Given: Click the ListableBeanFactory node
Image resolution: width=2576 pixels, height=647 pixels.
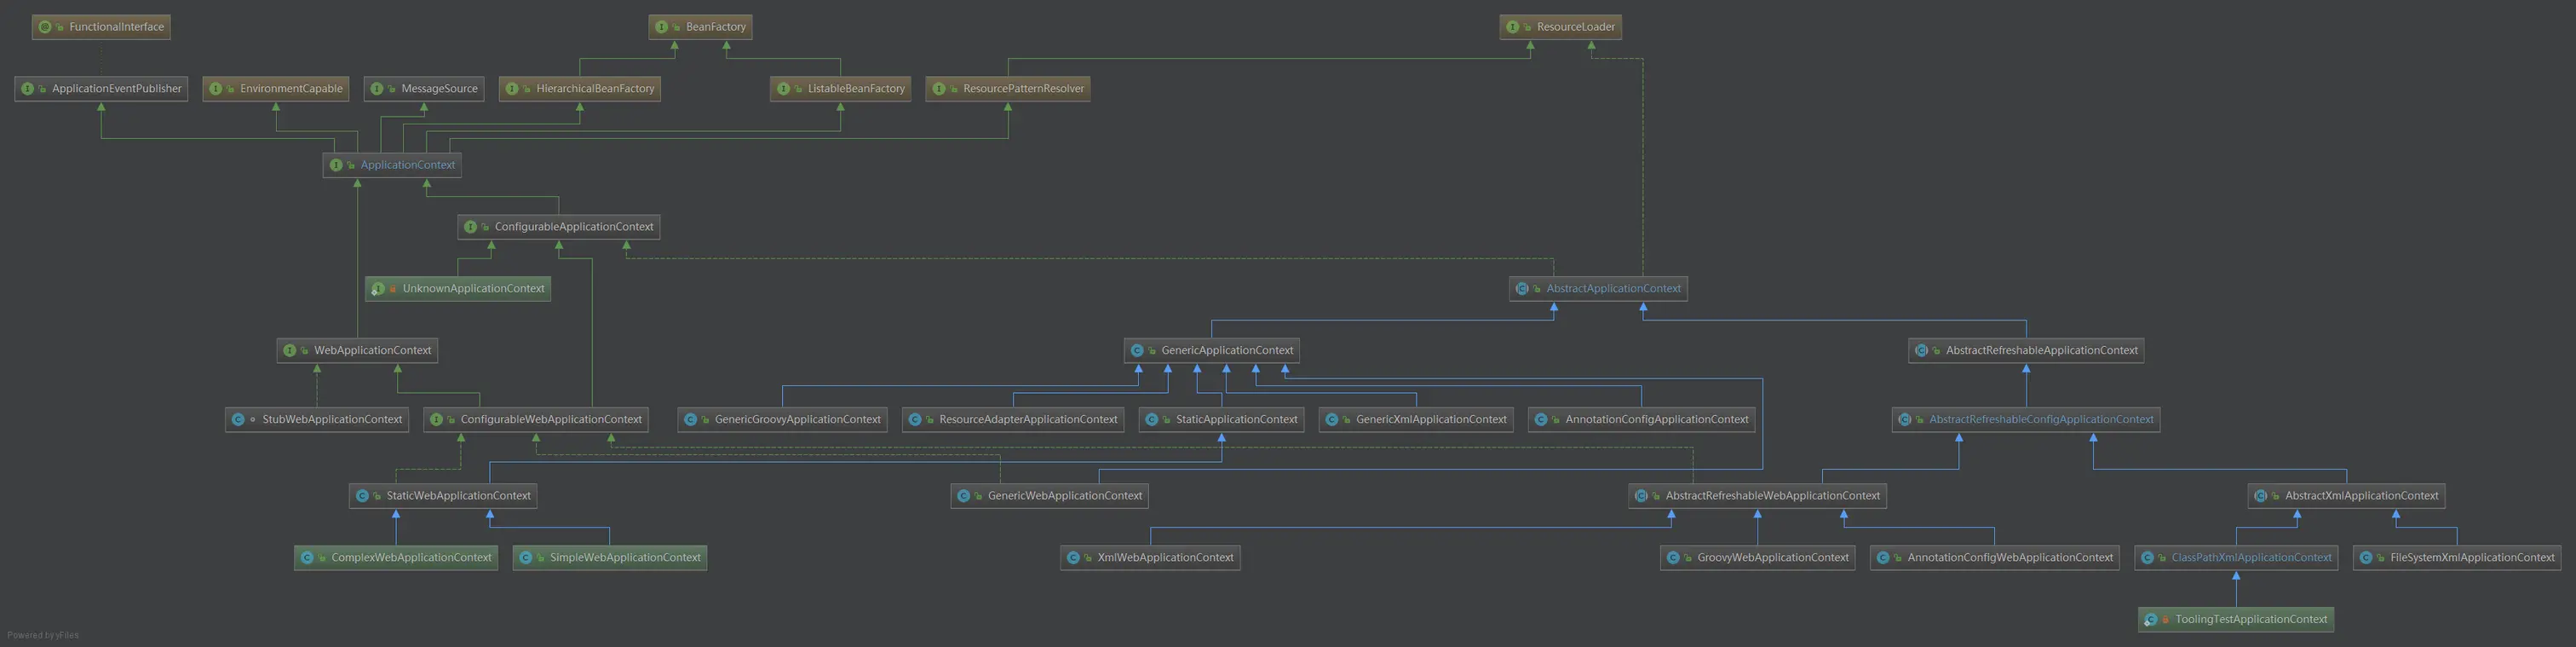Looking at the screenshot, I should click(x=841, y=89).
